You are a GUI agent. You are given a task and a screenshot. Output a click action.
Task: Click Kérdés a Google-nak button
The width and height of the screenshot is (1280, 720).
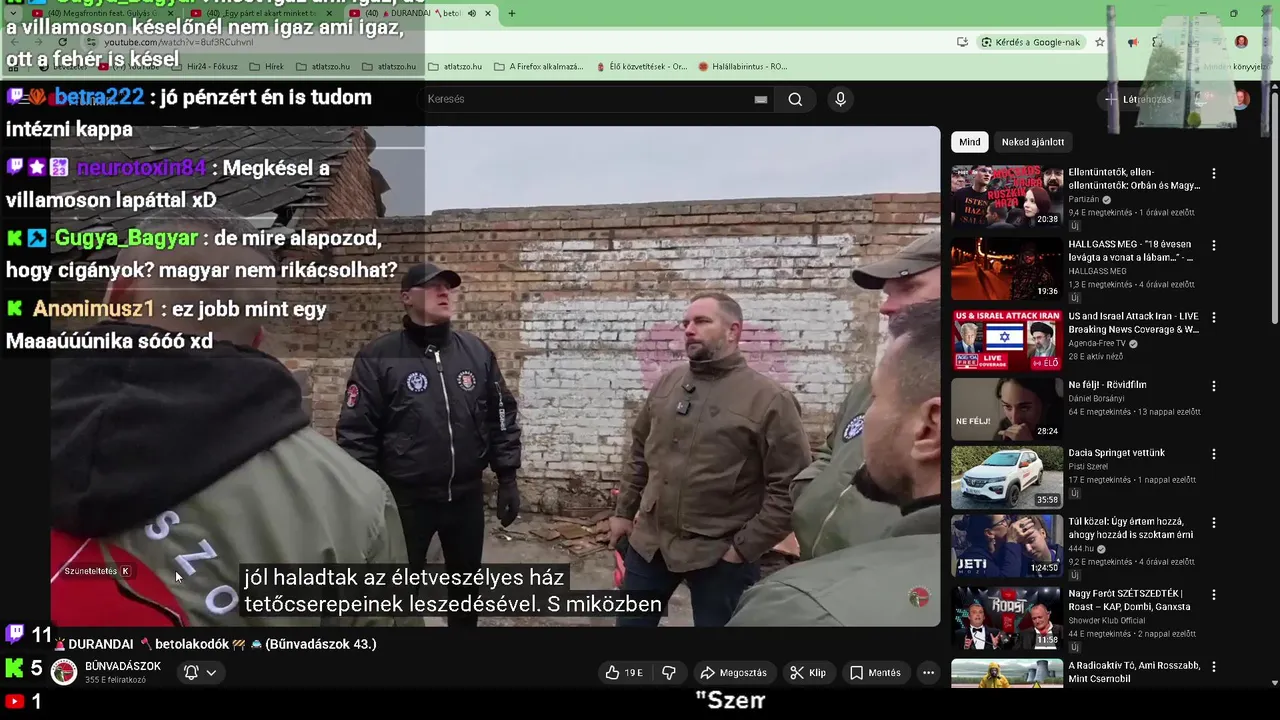[x=1031, y=42]
